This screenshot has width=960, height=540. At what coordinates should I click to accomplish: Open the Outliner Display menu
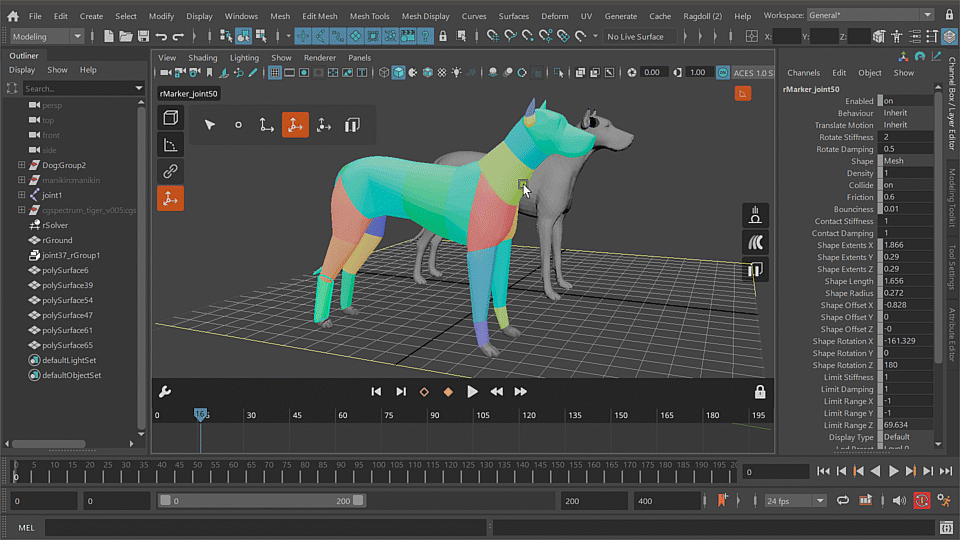tap(22, 70)
